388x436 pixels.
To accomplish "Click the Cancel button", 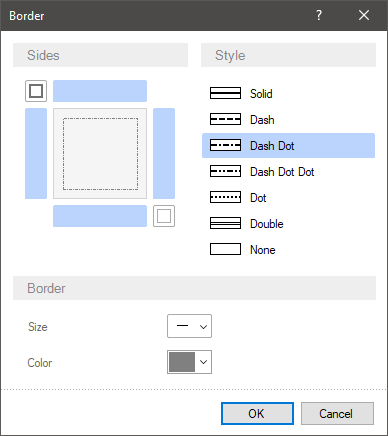I will click(x=337, y=414).
